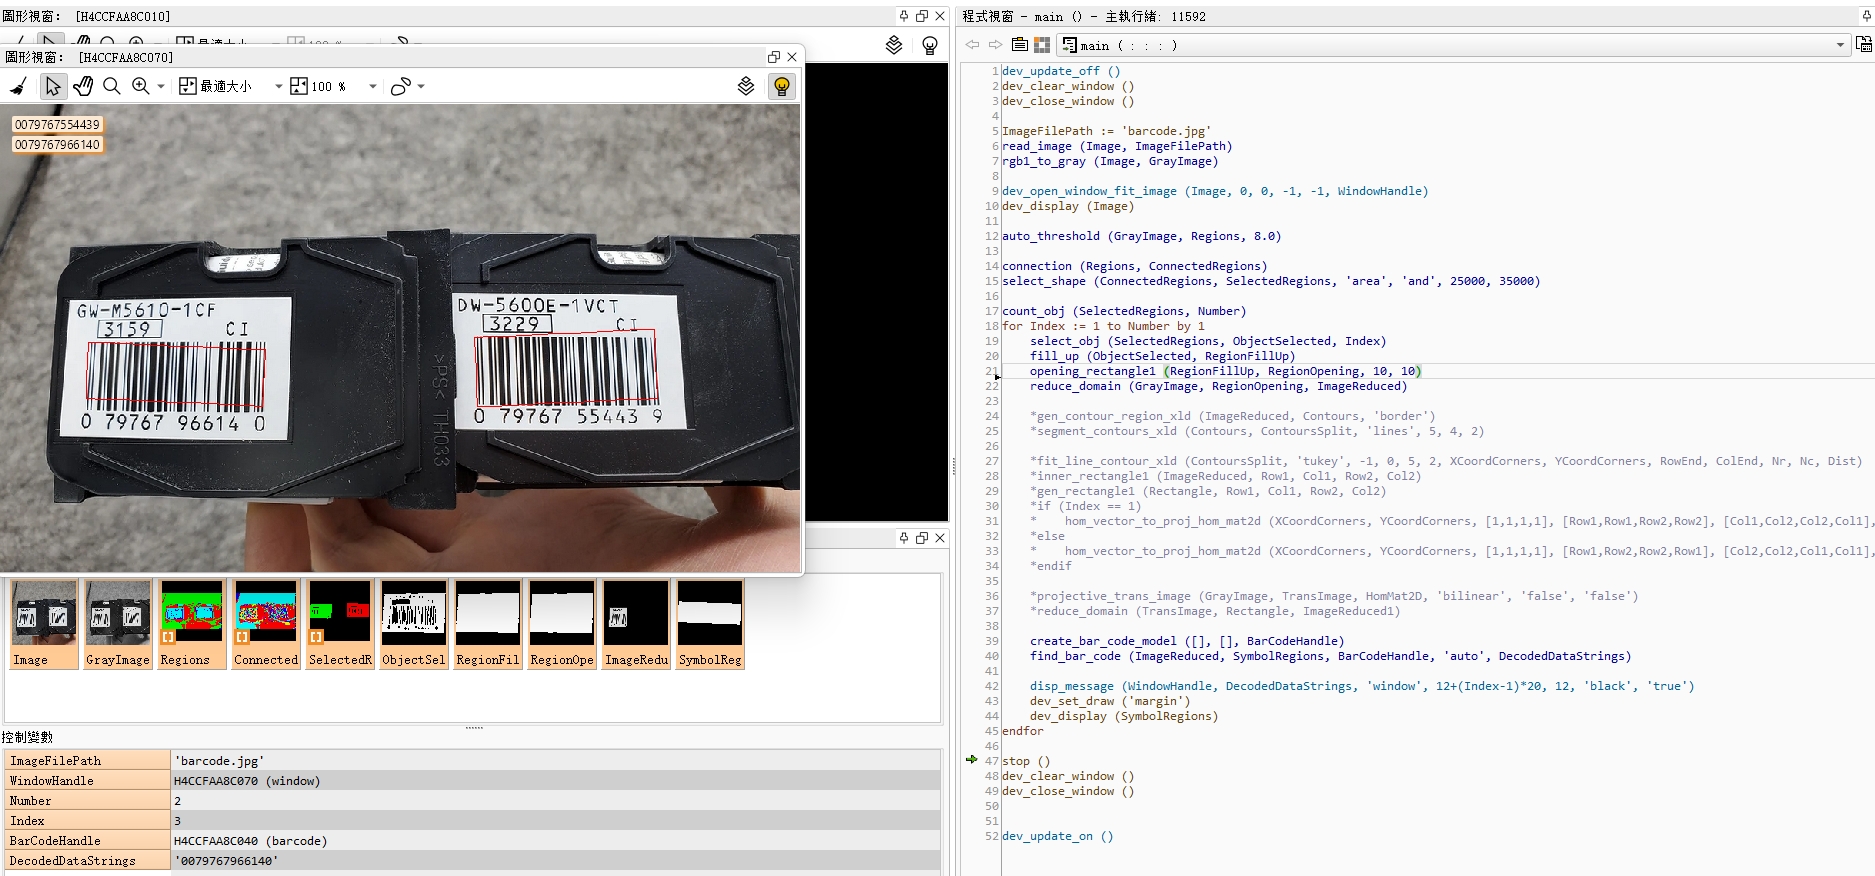Select the magnifier glass tool

(x=112, y=87)
